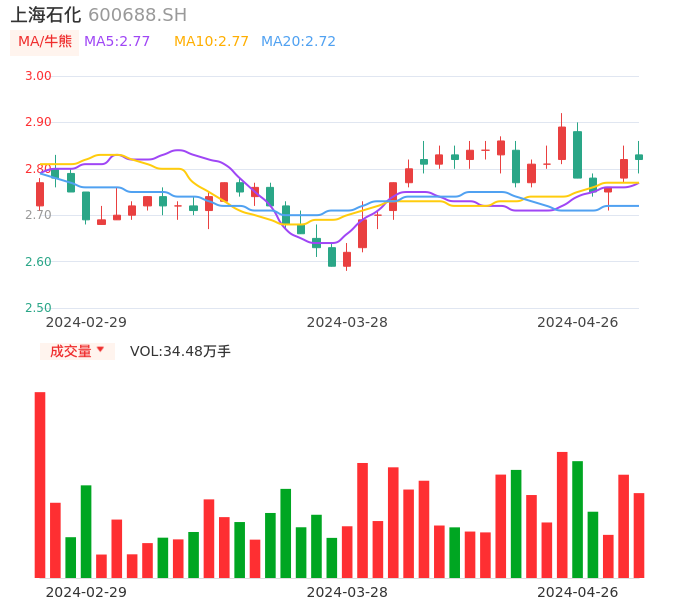Open the 成交量 indicator dropdown

(77, 351)
